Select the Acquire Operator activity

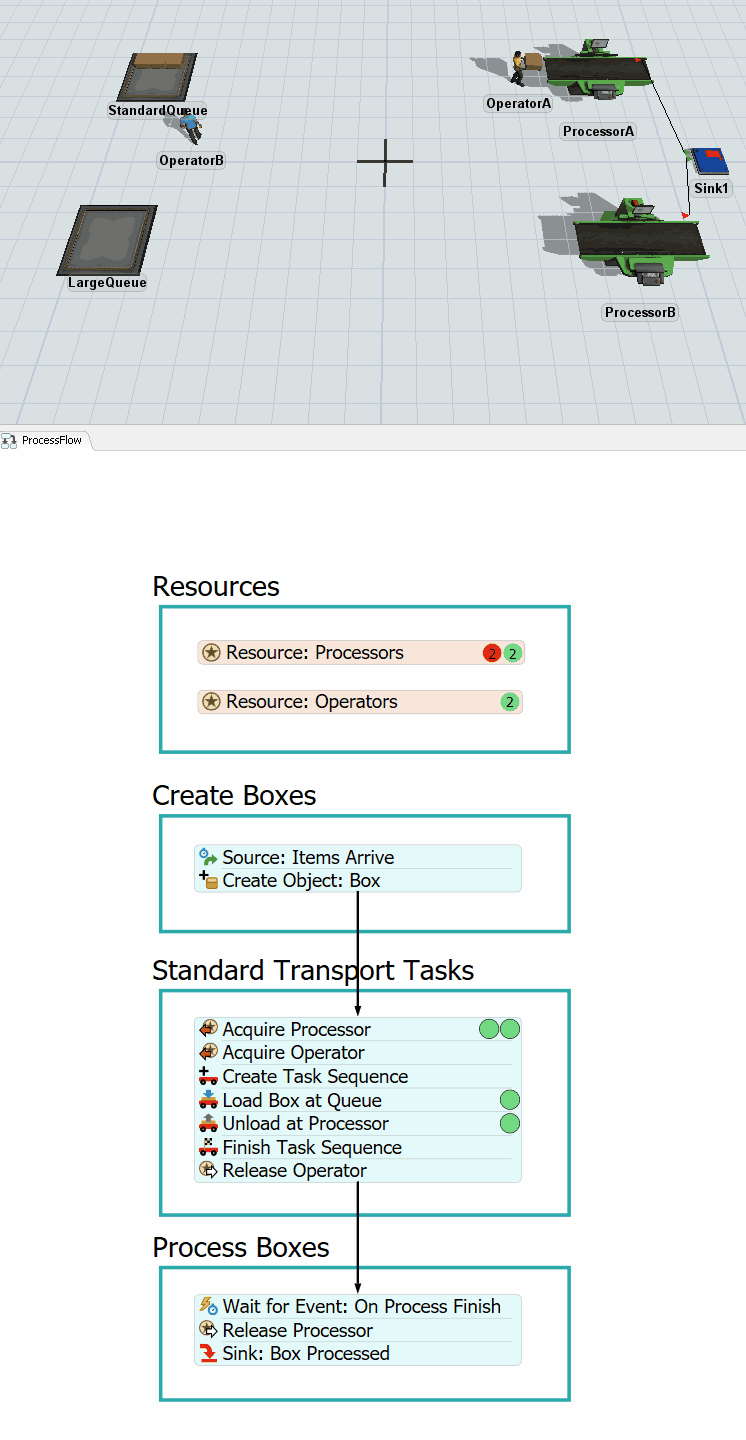[293, 1053]
